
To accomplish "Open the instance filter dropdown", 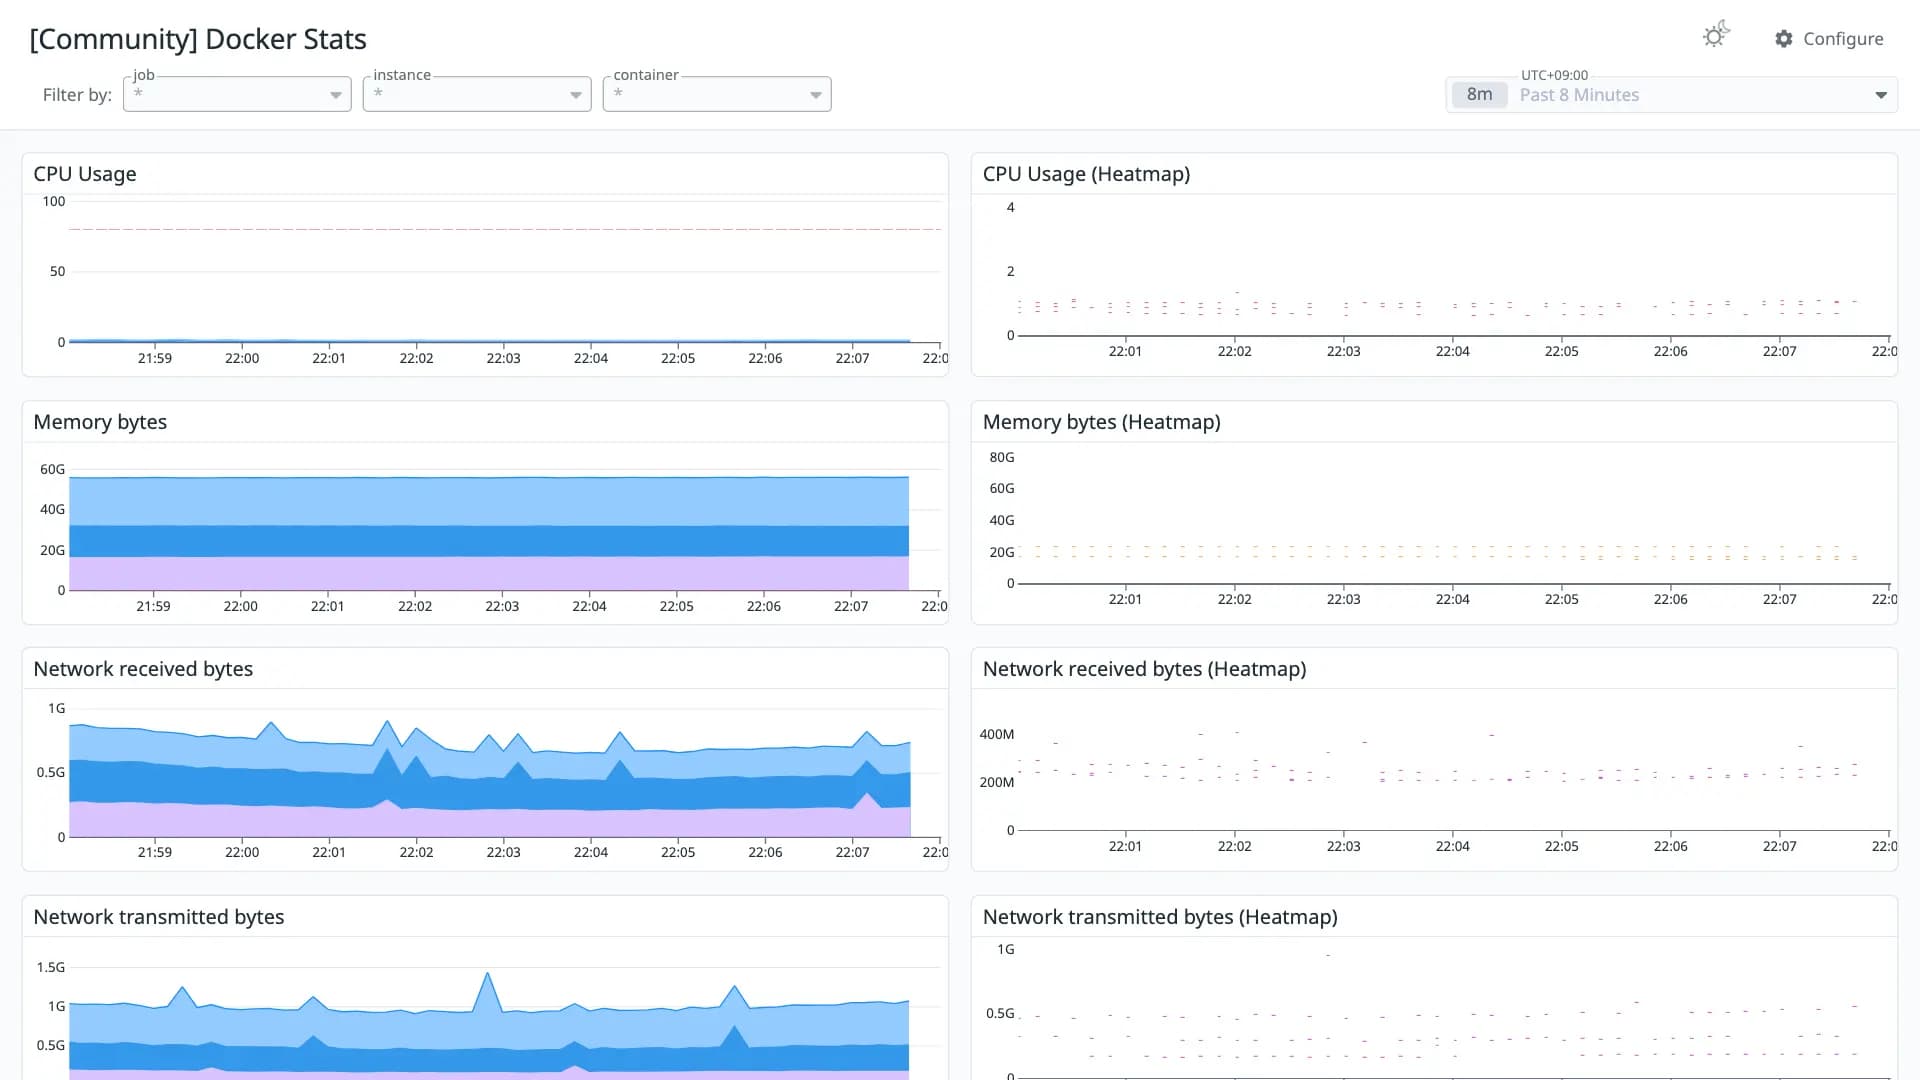I will [x=477, y=94].
